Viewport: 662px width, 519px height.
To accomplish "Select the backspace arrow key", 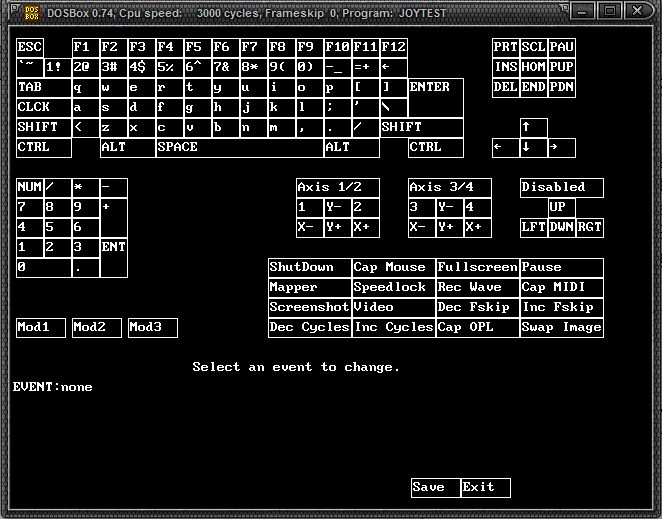I will point(394,67).
